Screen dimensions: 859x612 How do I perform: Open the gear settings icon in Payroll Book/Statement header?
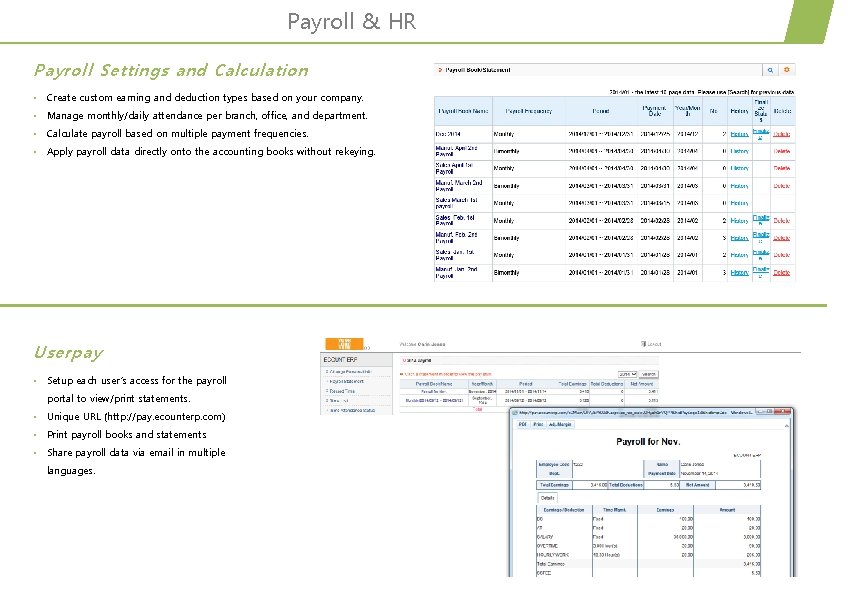(x=787, y=70)
